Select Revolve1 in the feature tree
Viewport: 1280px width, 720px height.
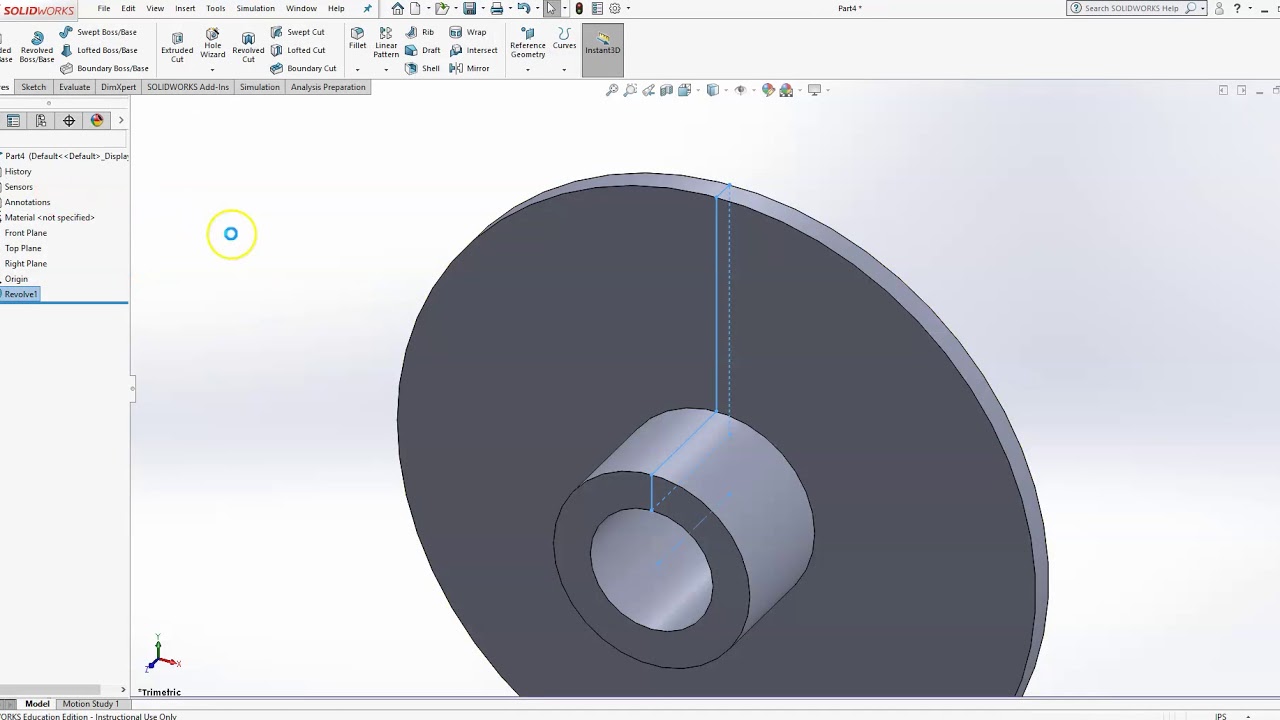(x=21, y=294)
